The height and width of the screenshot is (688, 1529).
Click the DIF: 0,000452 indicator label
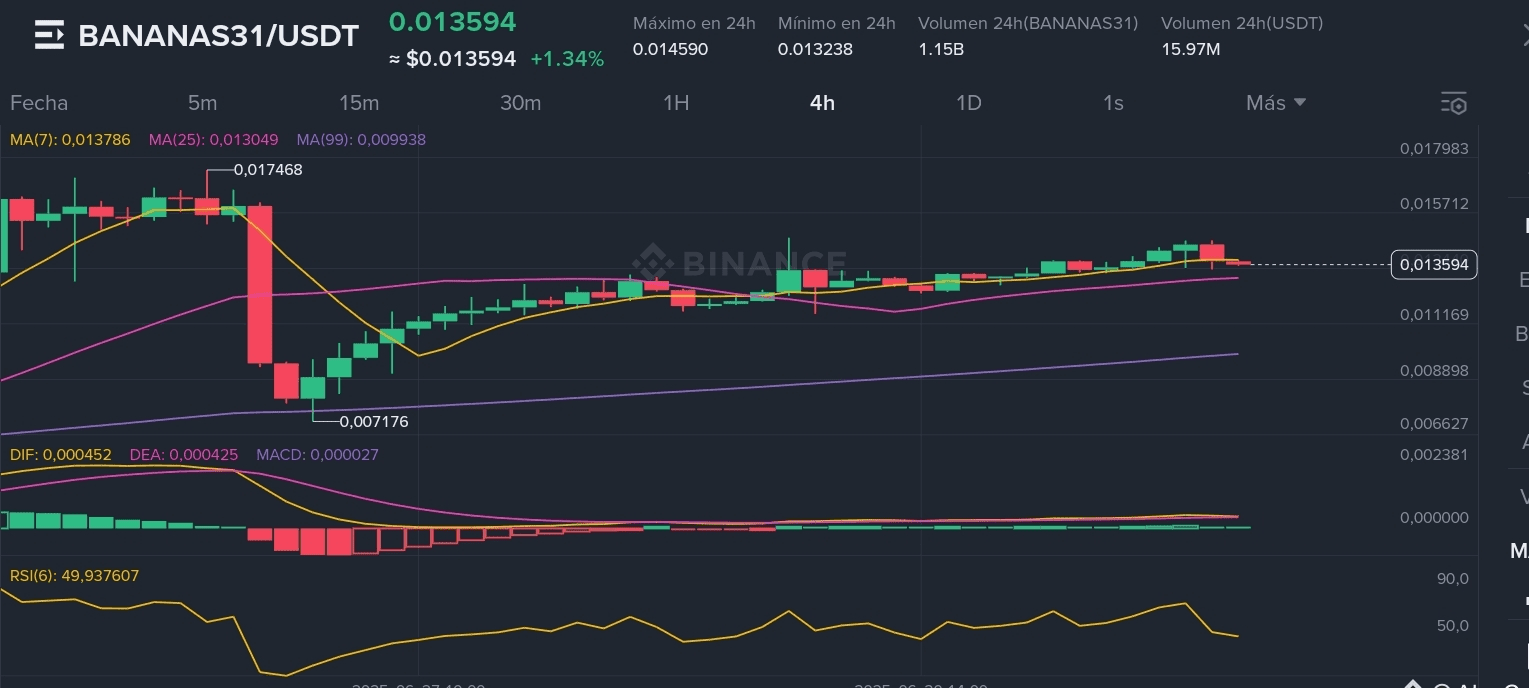click(x=61, y=455)
